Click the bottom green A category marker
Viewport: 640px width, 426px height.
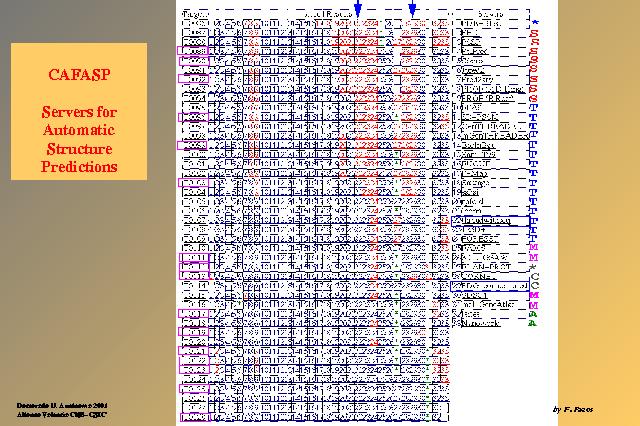click(534, 322)
